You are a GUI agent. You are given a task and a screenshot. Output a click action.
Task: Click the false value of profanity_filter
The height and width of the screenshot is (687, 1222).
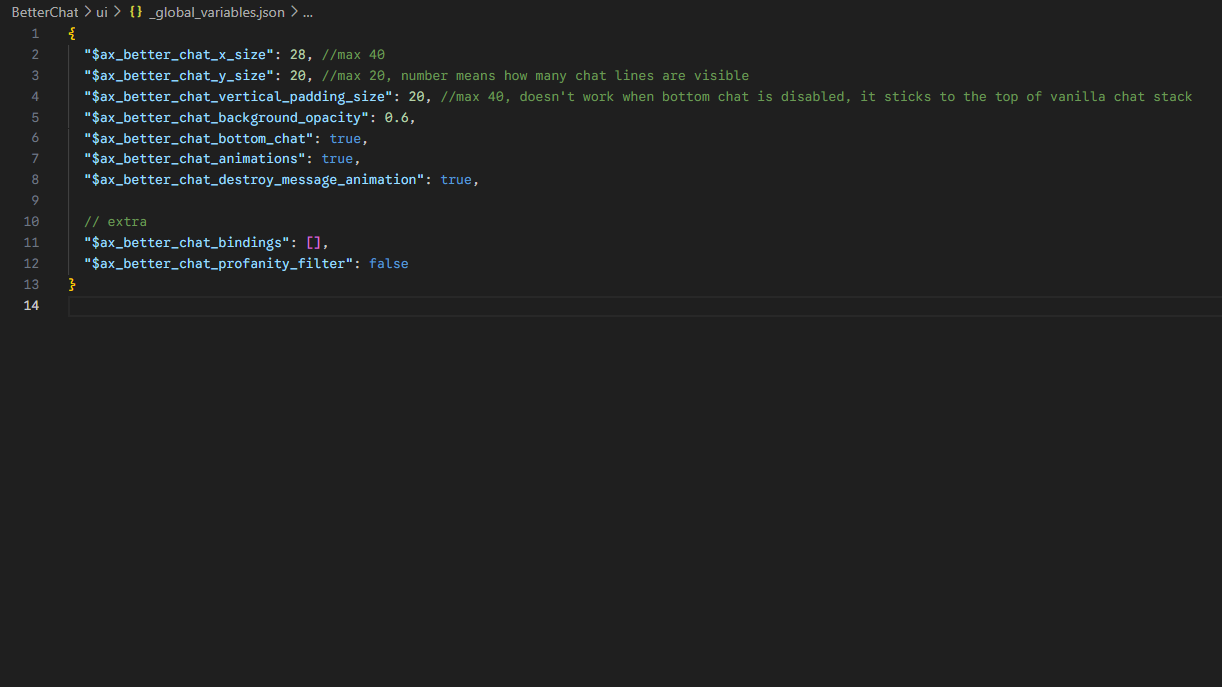pyautogui.click(x=388, y=264)
